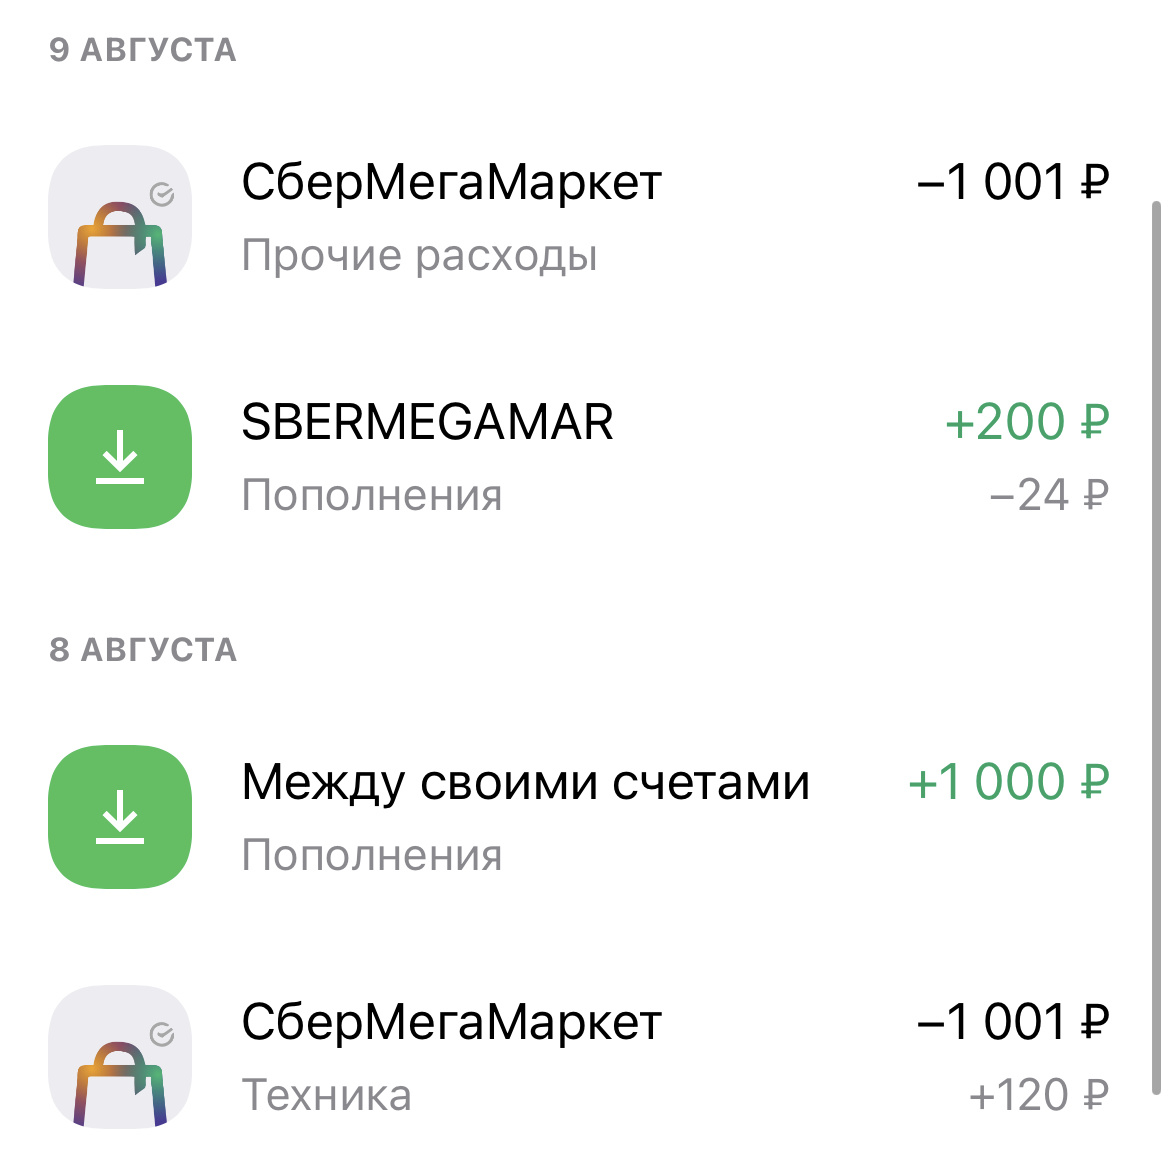Image resolution: width=1170 pixels, height=1176 pixels.
Task: Tap the +1 000 ₽ transfer amount
Action: click(x=1009, y=782)
